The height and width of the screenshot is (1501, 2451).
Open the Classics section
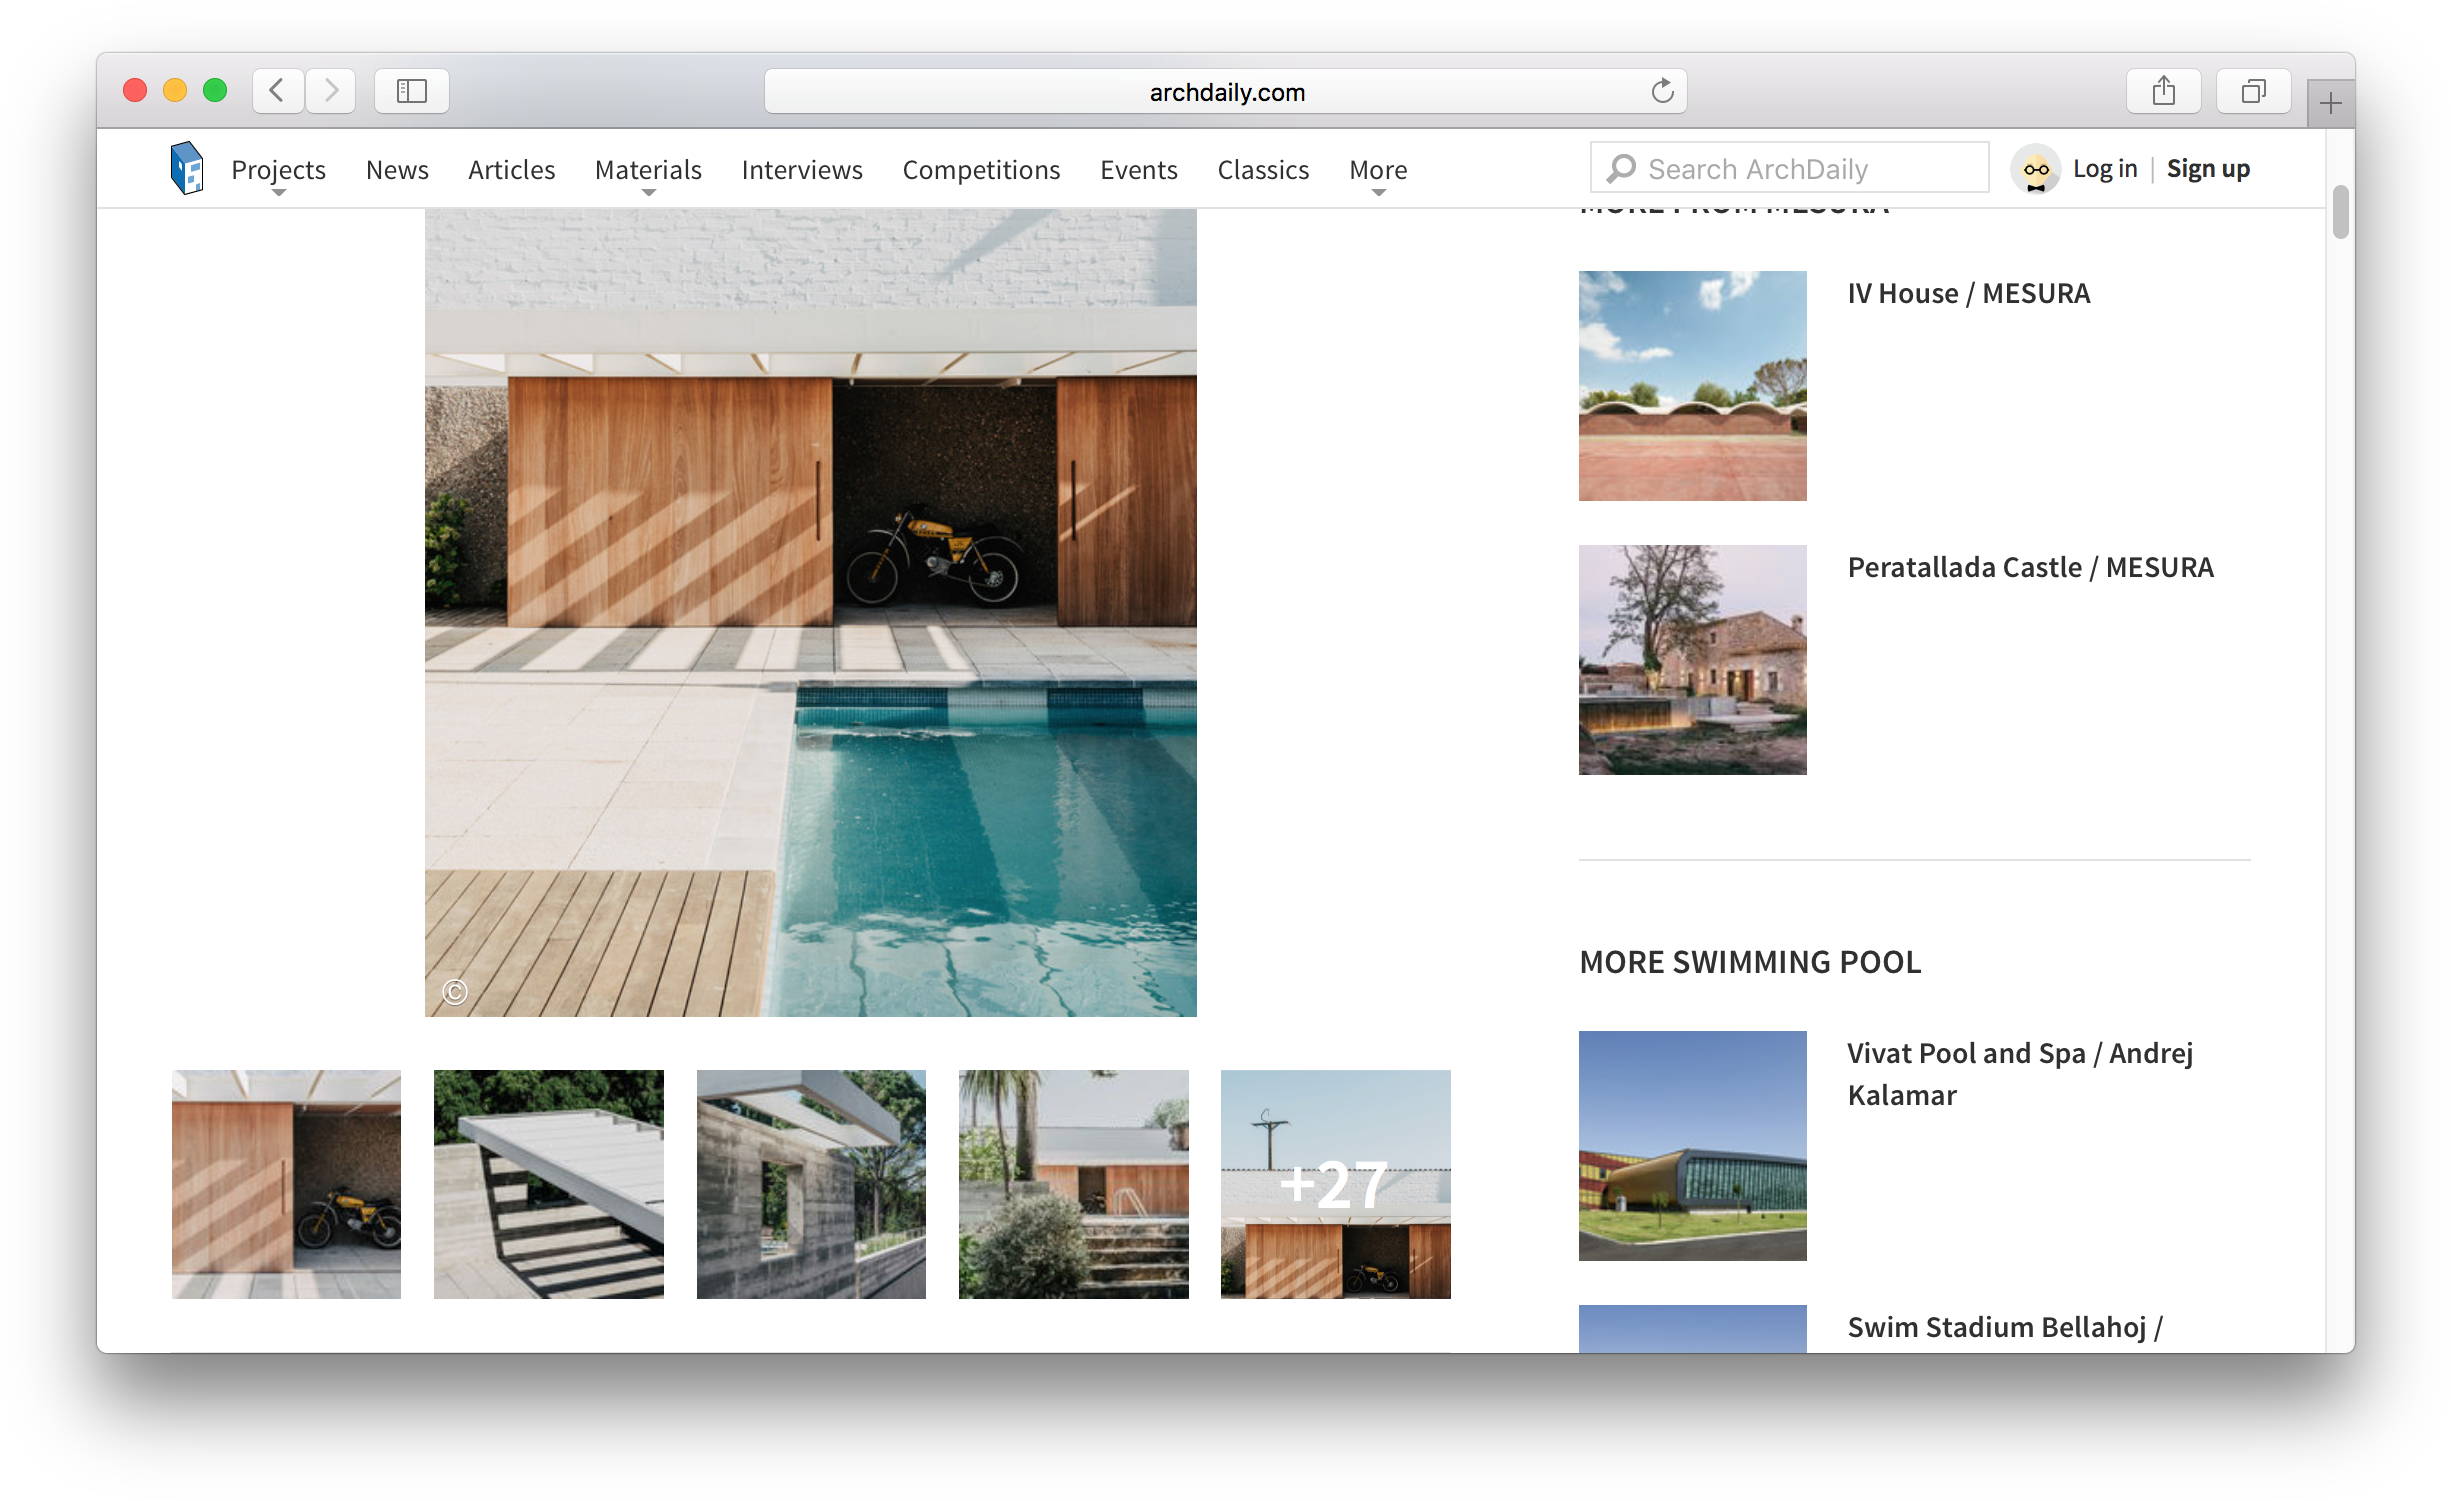(x=1263, y=169)
